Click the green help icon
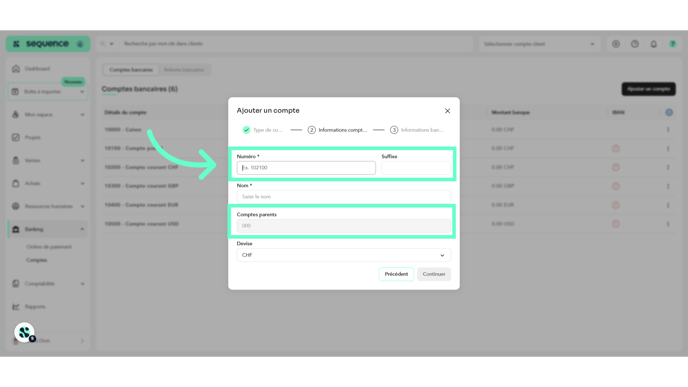This screenshot has width=688, height=387. point(673,44)
